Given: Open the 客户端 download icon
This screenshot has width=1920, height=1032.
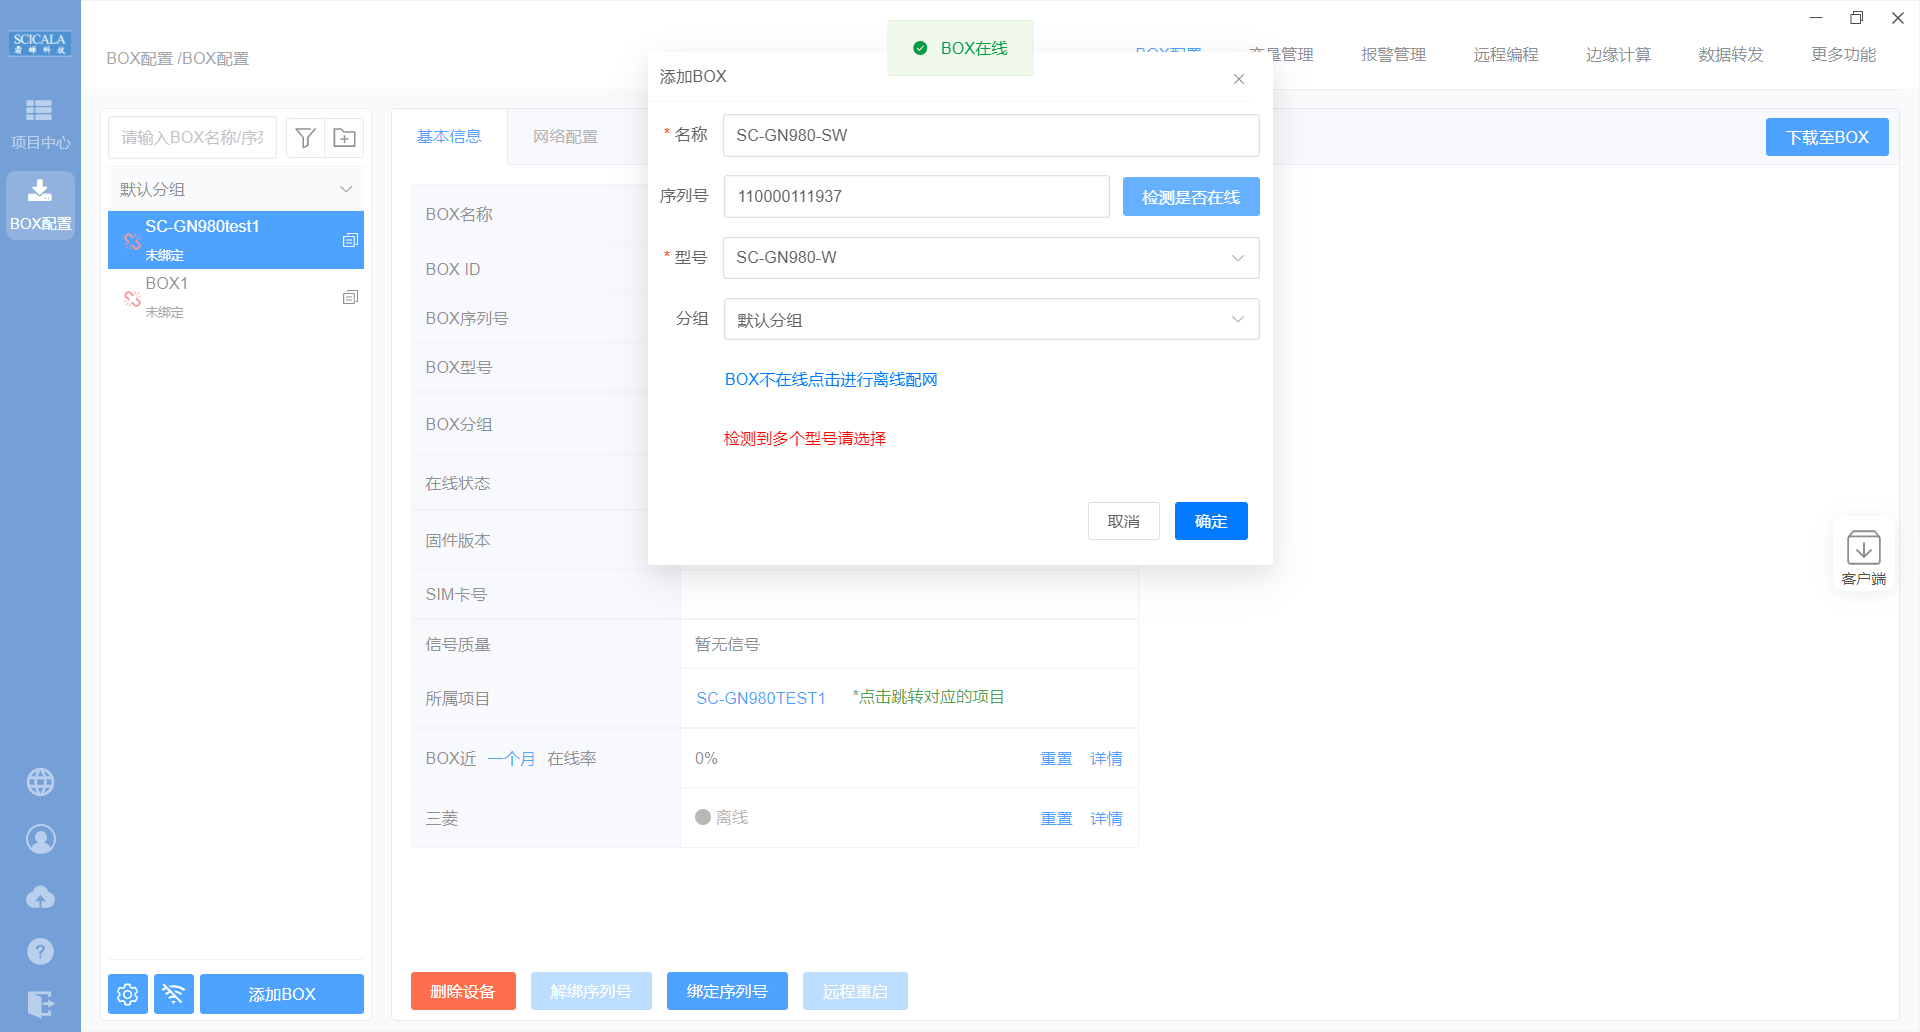Looking at the screenshot, I should pyautogui.click(x=1863, y=556).
